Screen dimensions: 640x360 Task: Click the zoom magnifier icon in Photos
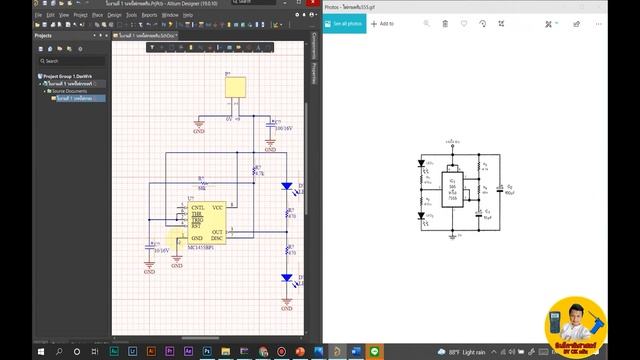(x=427, y=24)
